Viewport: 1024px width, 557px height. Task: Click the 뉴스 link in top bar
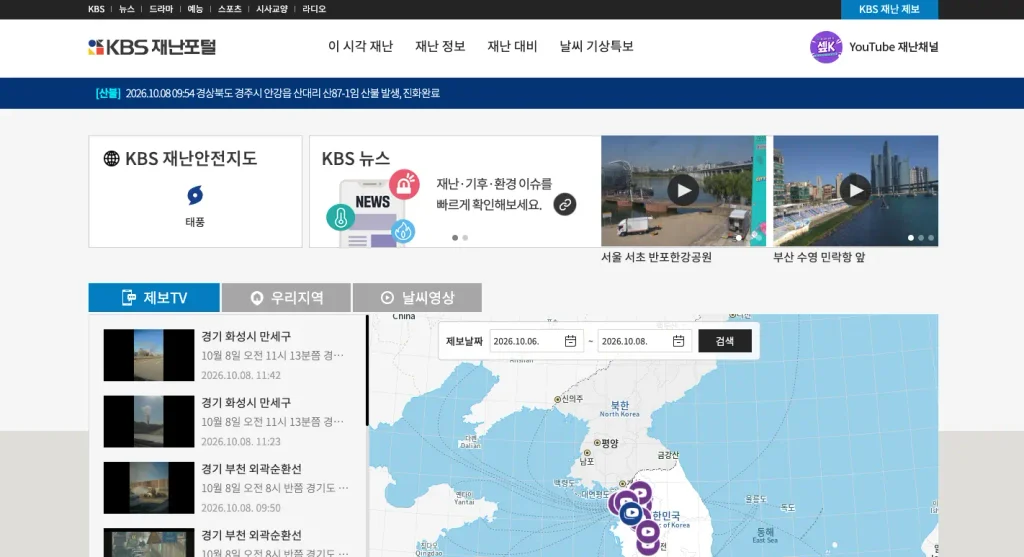tap(127, 9)
